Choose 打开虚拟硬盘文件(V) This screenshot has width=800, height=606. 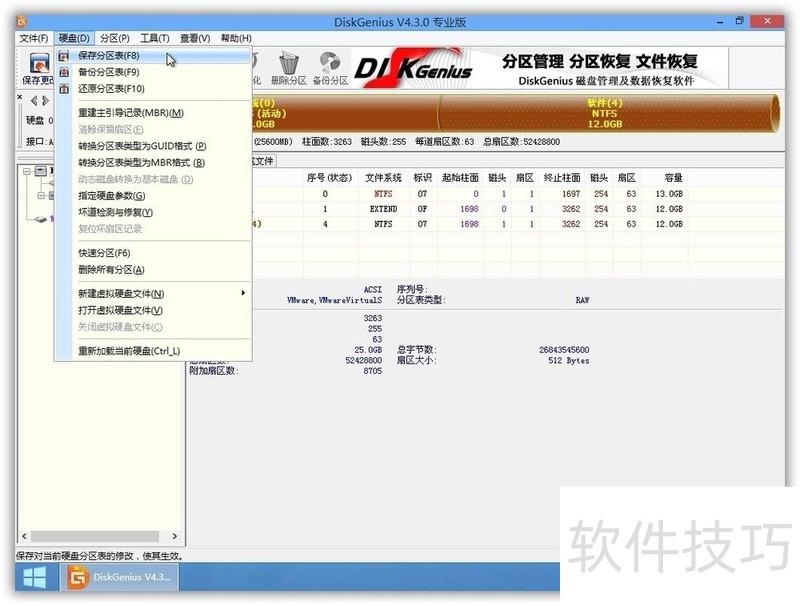point(153,310)
